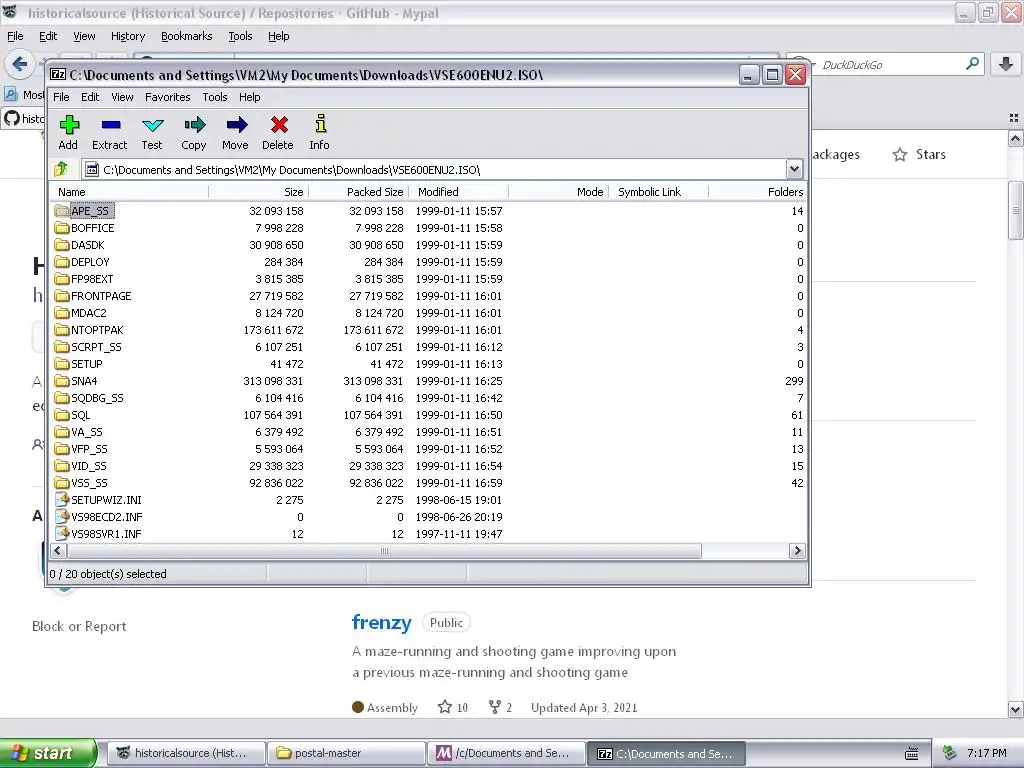This screenshot has width=1024, height=768.
Task: Select the VFP_SS folder row
Action: [428, 448]
